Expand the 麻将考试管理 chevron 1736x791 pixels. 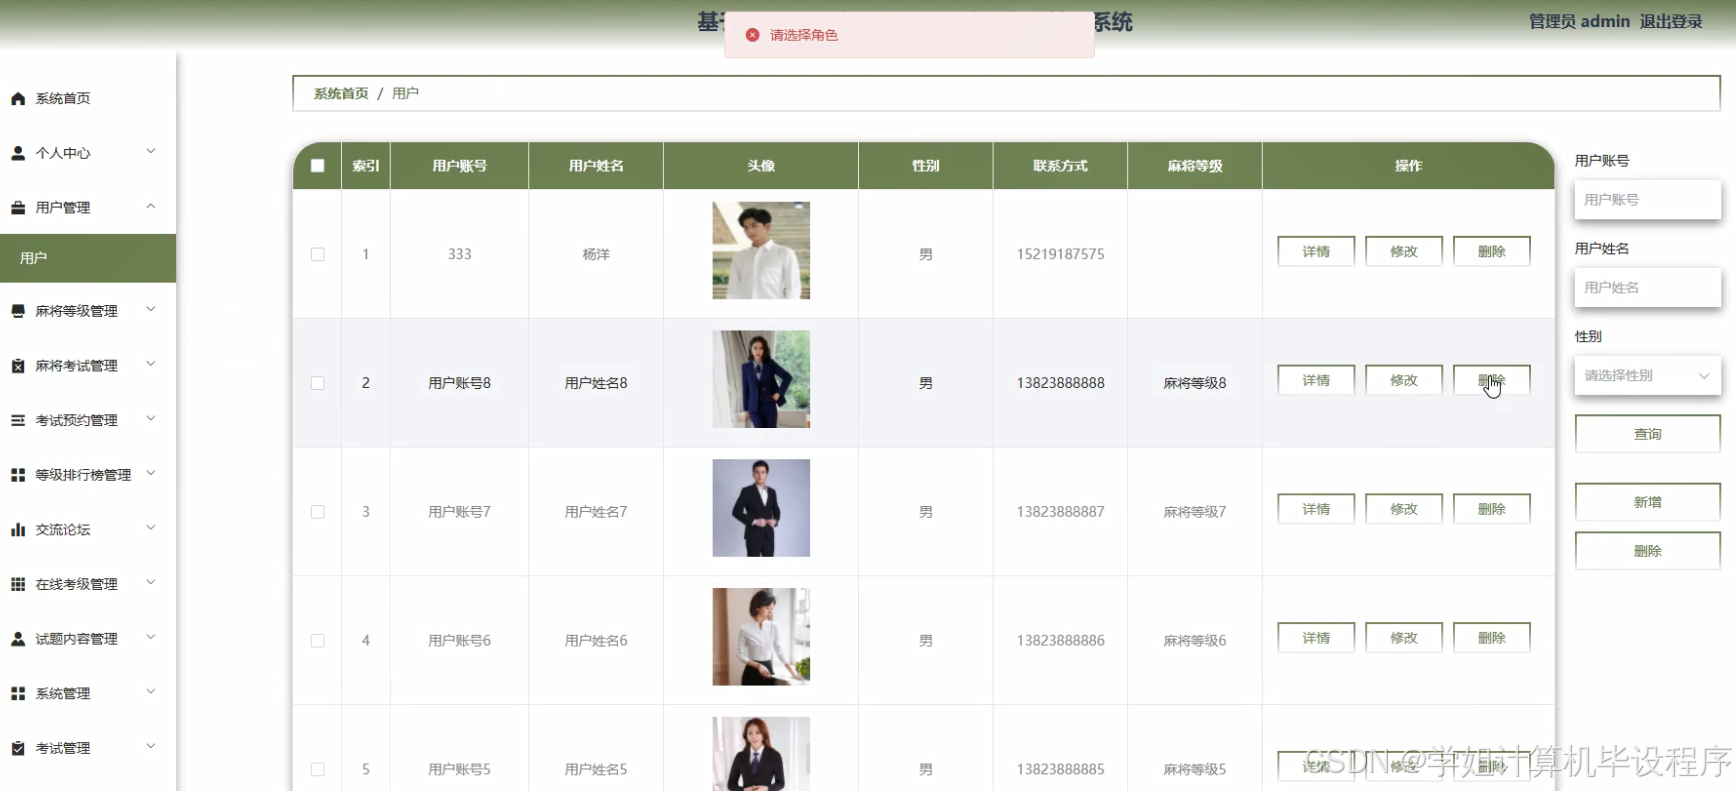pos(151,365)
